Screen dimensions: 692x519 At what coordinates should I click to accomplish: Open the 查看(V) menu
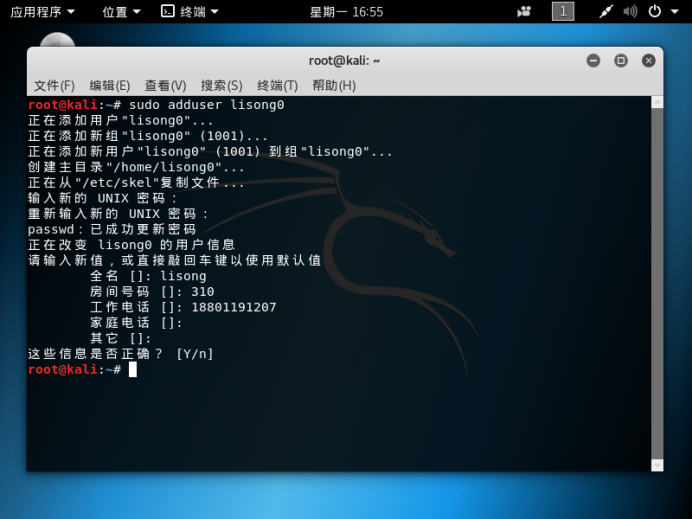165,85
